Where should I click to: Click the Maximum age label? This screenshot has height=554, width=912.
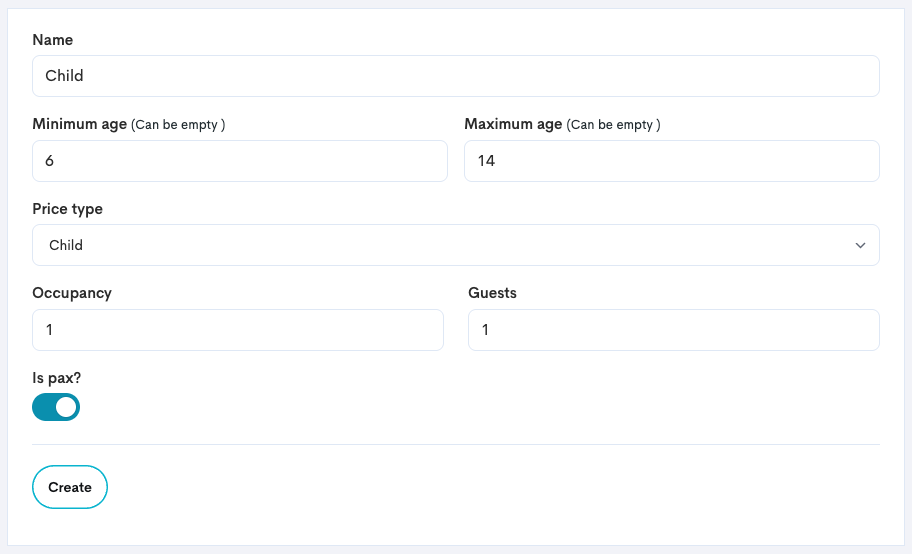pyautogui.click(x=513, y=124)
